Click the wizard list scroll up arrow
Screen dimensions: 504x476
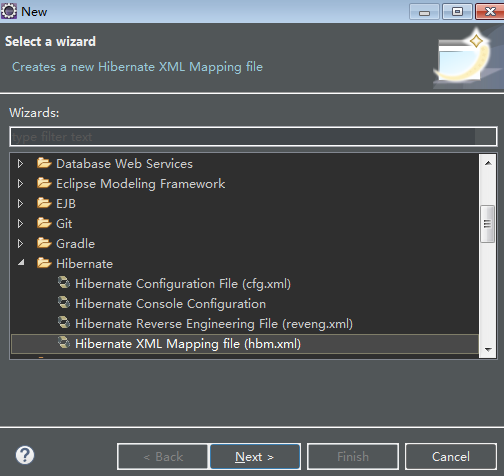[488, 163]
